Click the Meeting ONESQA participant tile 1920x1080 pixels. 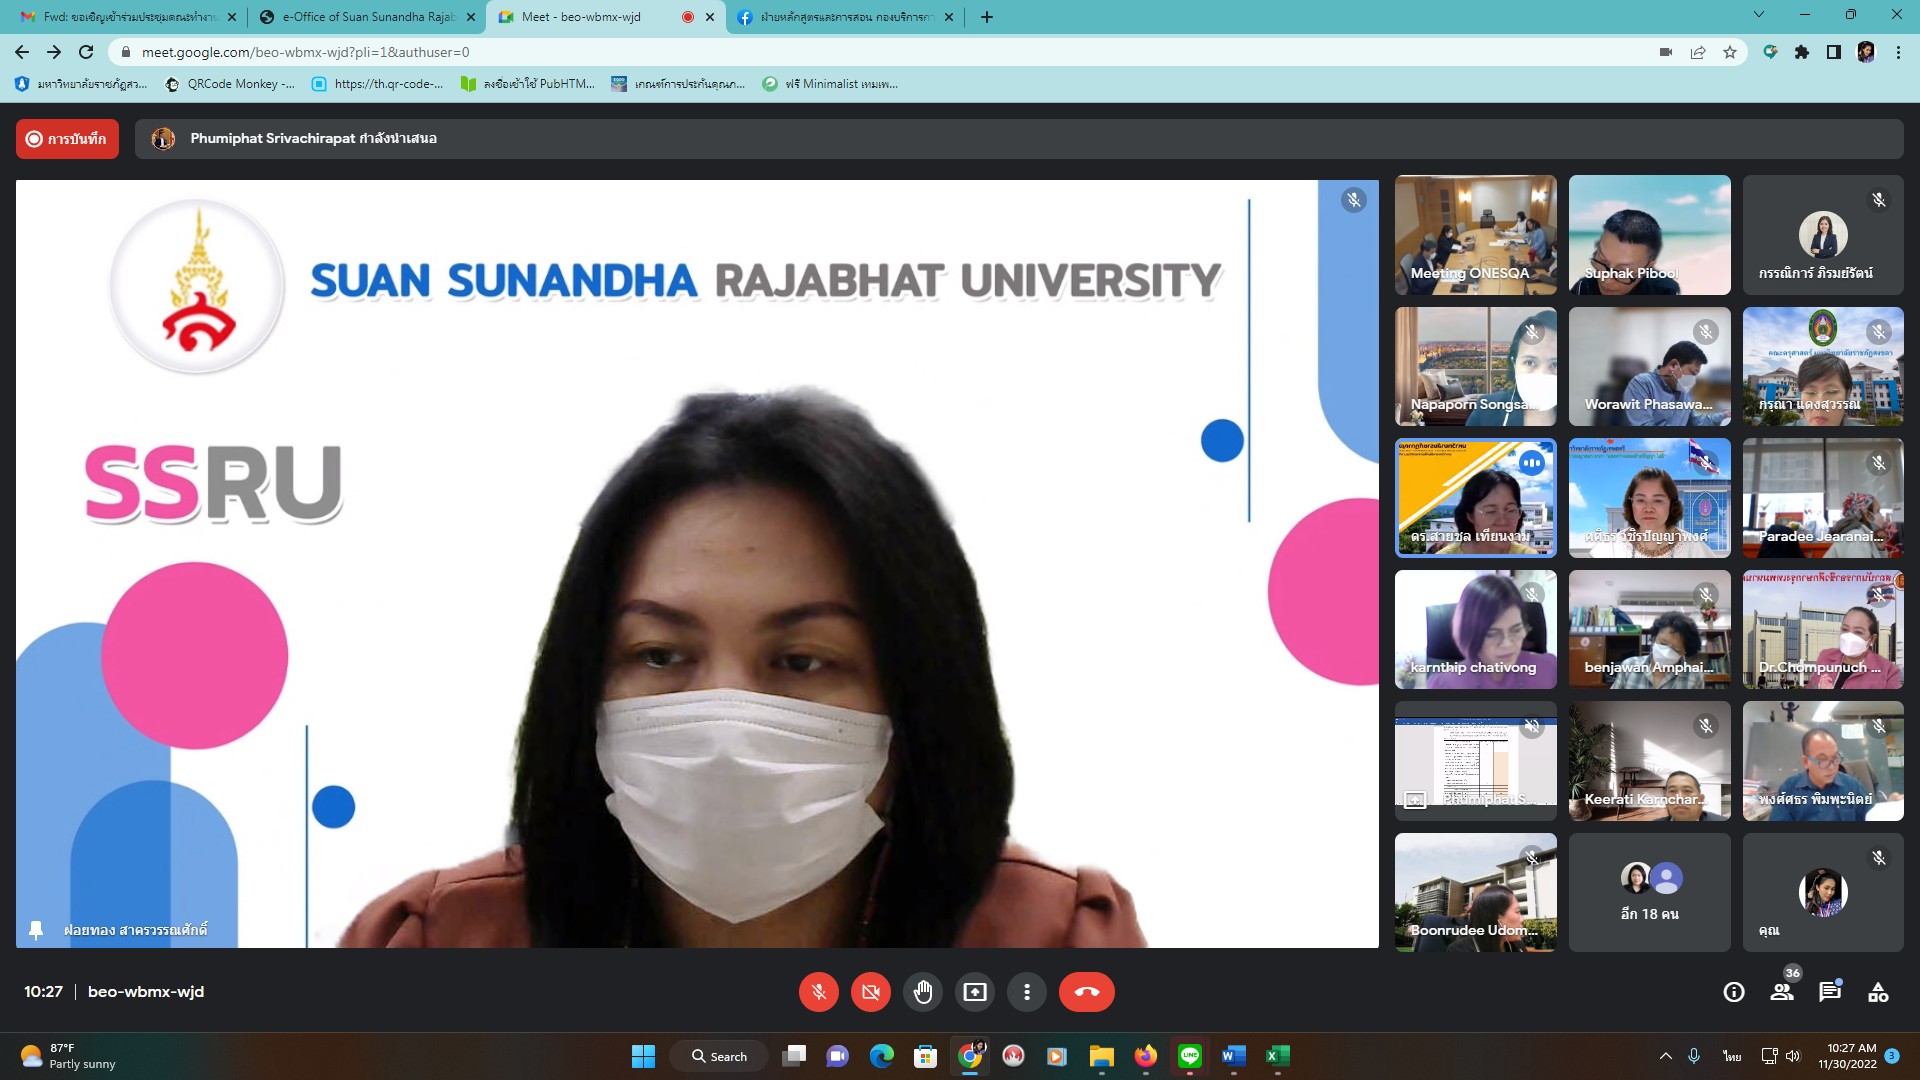coord(1475,235)
